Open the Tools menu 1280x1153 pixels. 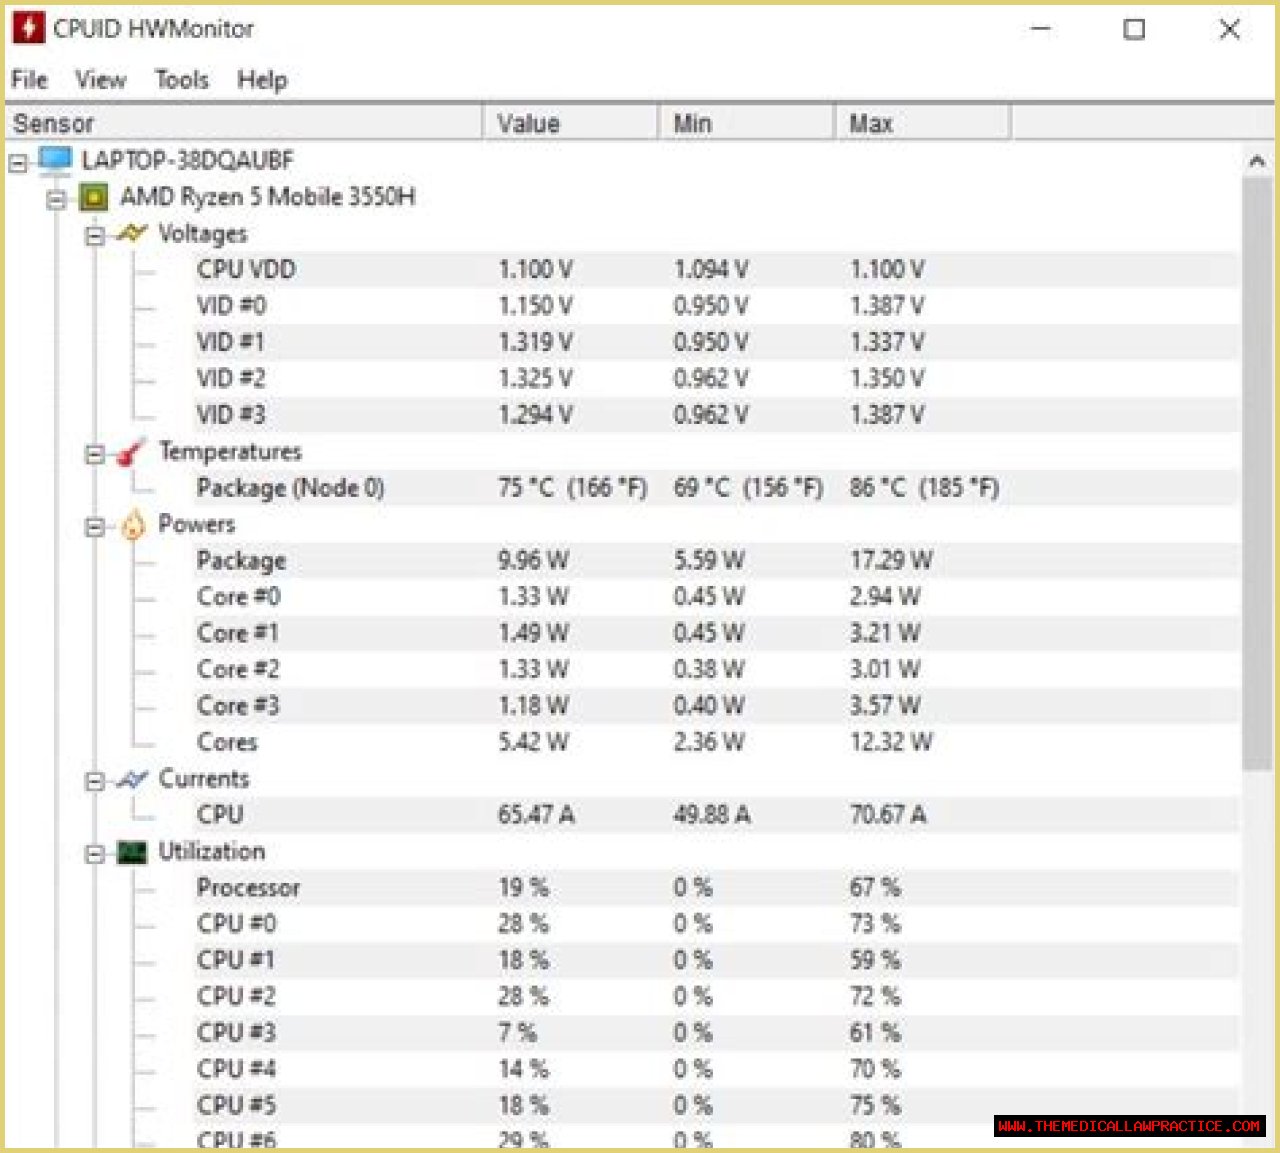point(182,80)
